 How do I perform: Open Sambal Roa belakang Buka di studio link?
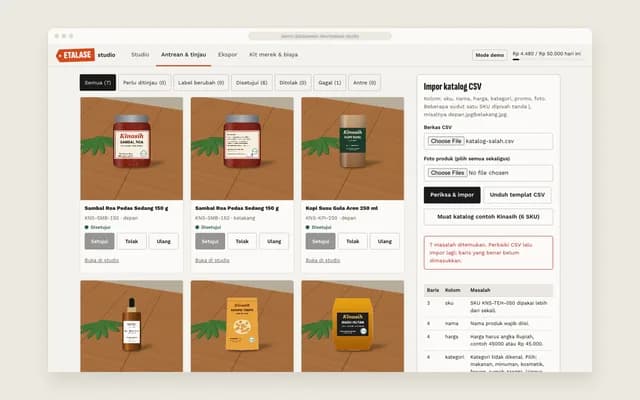[212, 260]
